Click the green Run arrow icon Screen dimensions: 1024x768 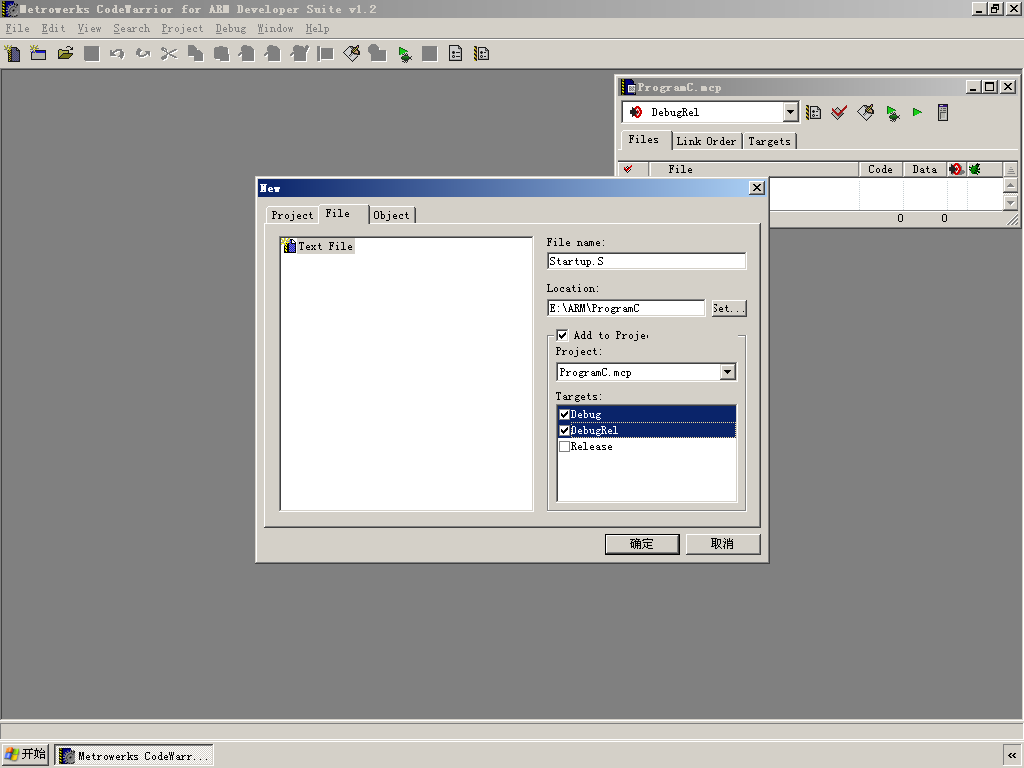(918, 112)
